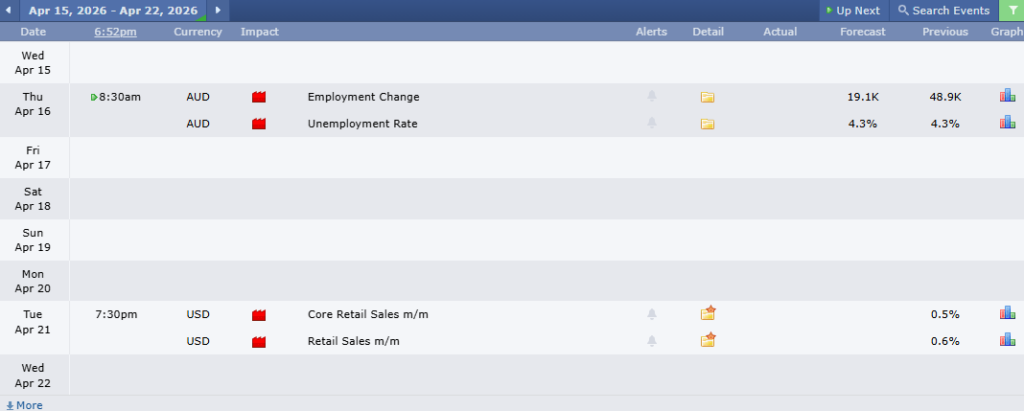
Task: Click the Alerts column header
Action: point(651,31)
